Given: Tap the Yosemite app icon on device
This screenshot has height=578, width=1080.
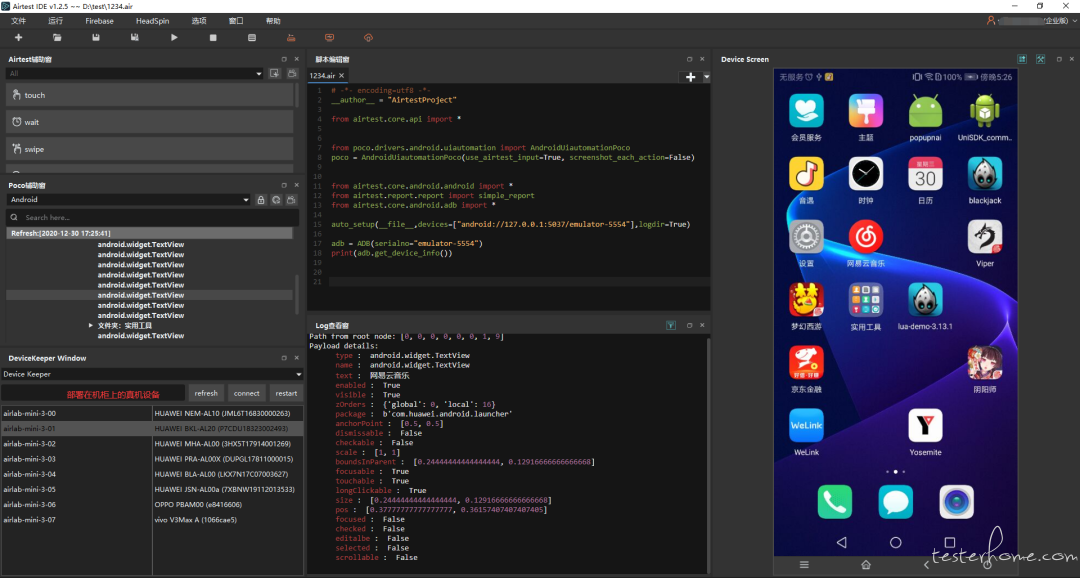Looking at the screenshot, I should point(925,426).
